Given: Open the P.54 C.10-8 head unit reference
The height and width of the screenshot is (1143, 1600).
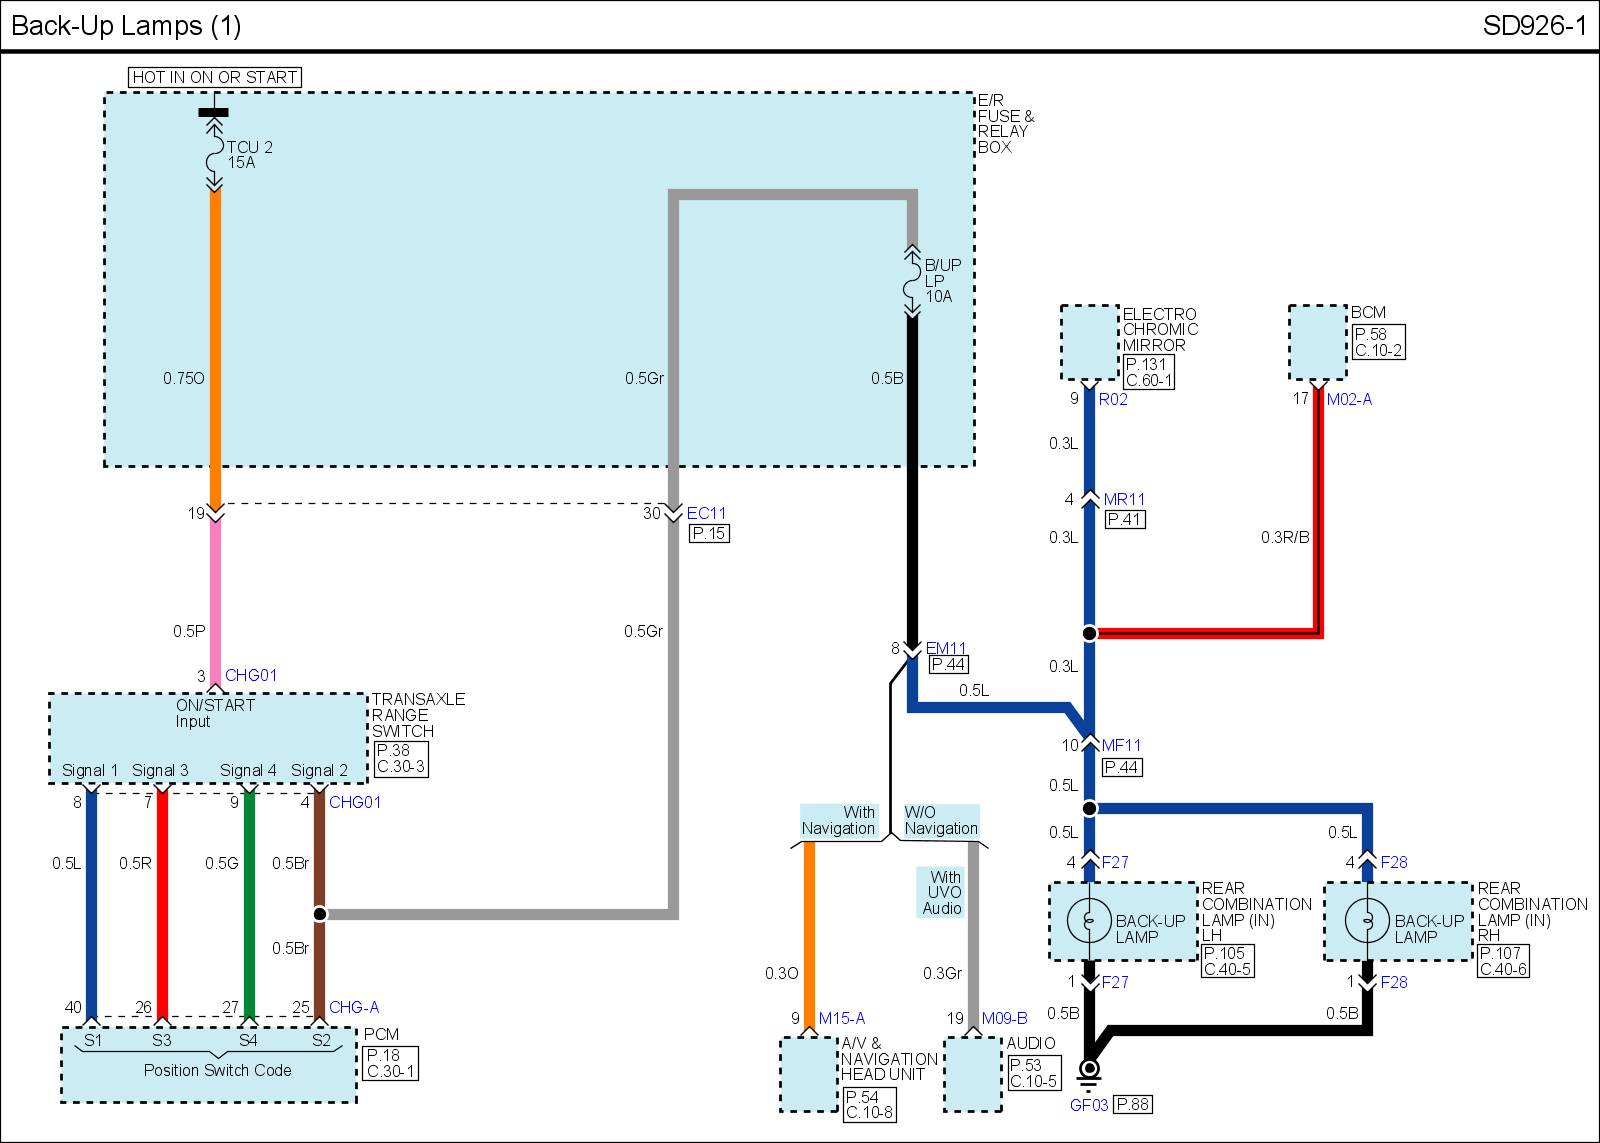Looking at the screenshot, I should (869, 1105).
